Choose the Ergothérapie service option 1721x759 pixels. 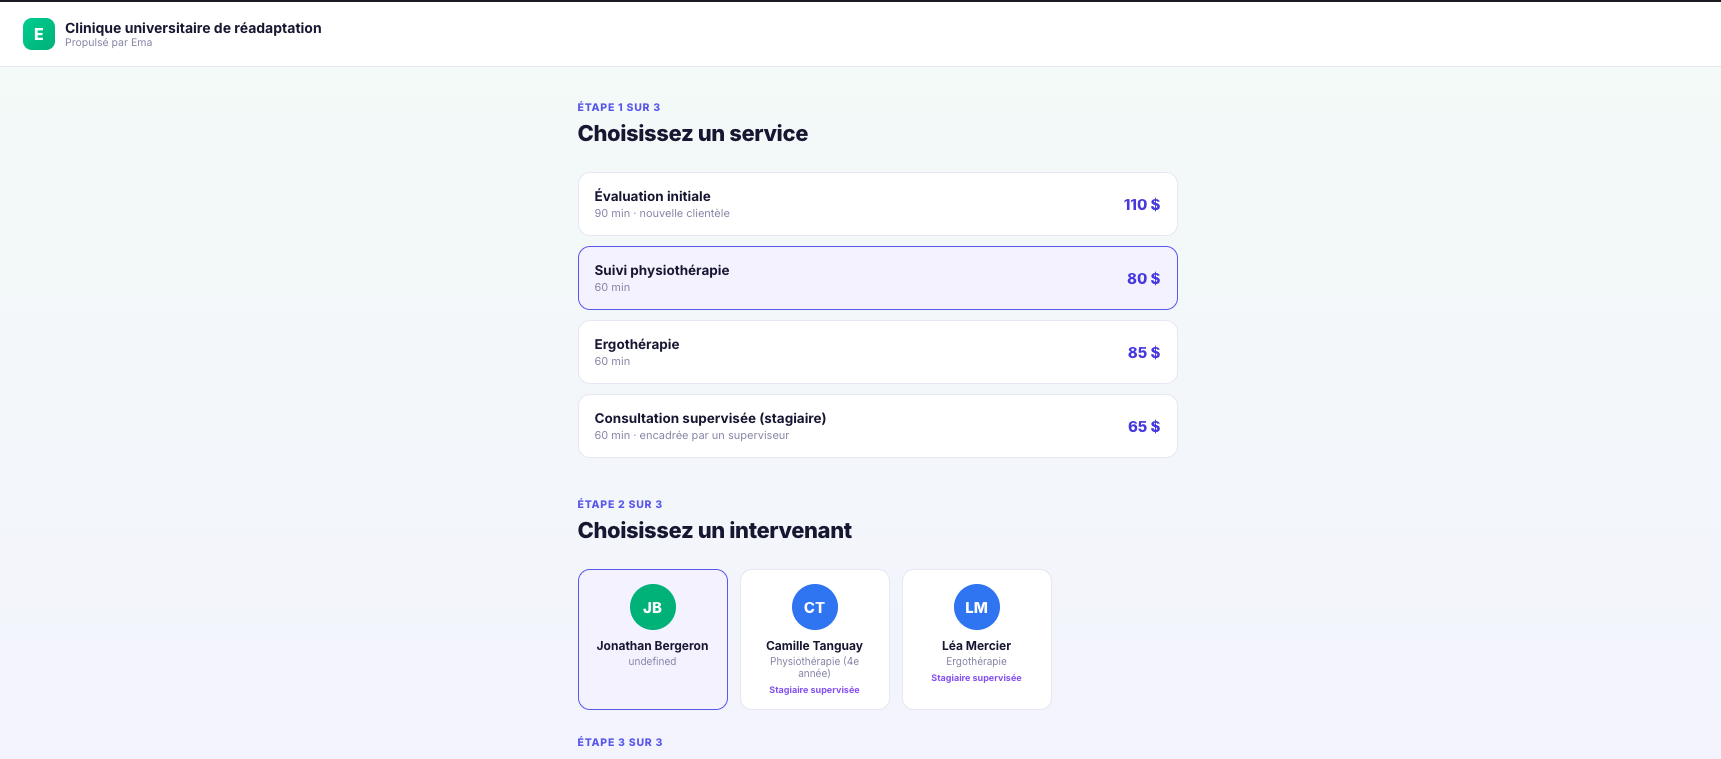[x=878, y=352]
